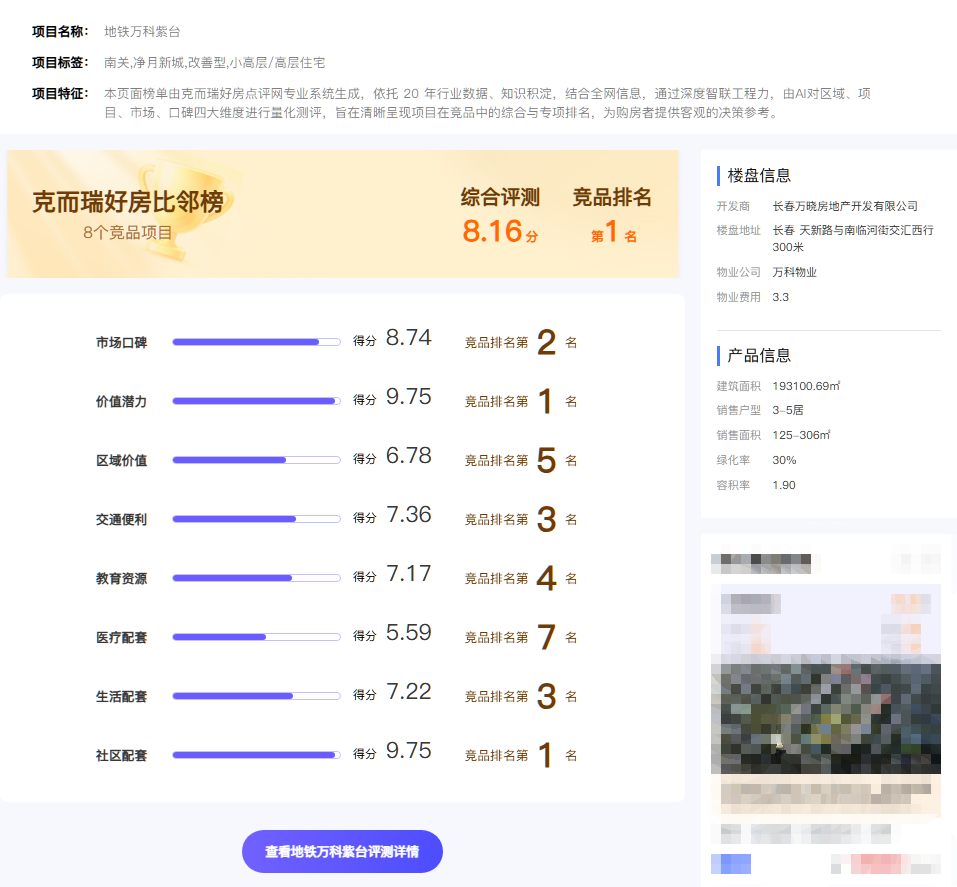Screen dimensions: 957x887
Task: Click the 综合评测 score 8.16分
Action: tap(498, 231)
